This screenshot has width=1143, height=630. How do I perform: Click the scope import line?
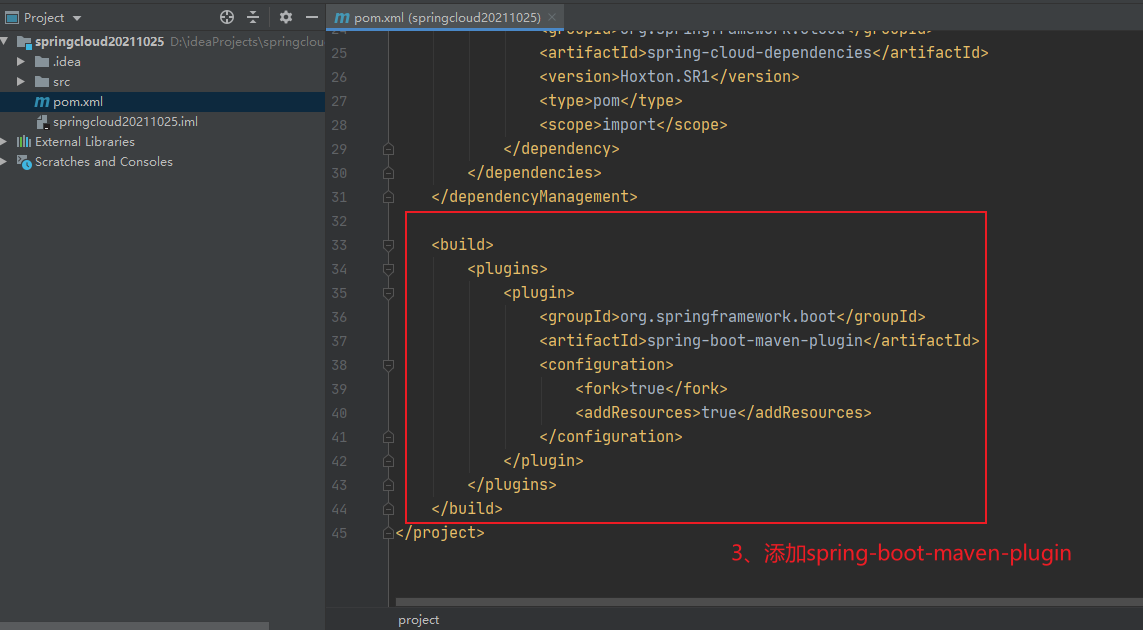coord(633,125)
